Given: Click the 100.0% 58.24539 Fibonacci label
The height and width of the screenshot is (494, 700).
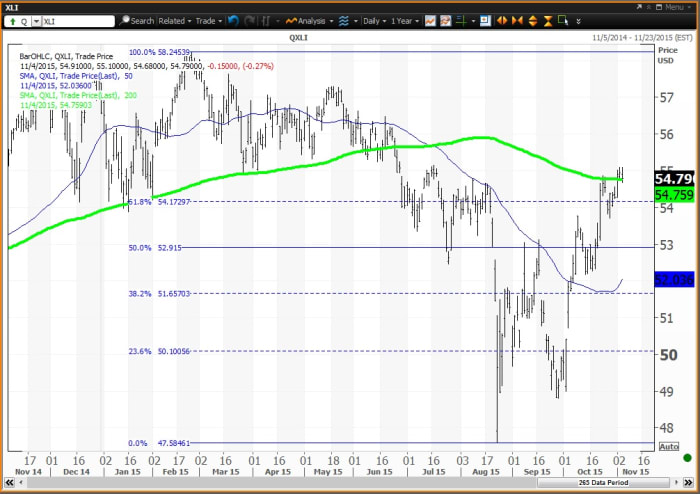Looking at the screenshot, I should click(159, 52).
